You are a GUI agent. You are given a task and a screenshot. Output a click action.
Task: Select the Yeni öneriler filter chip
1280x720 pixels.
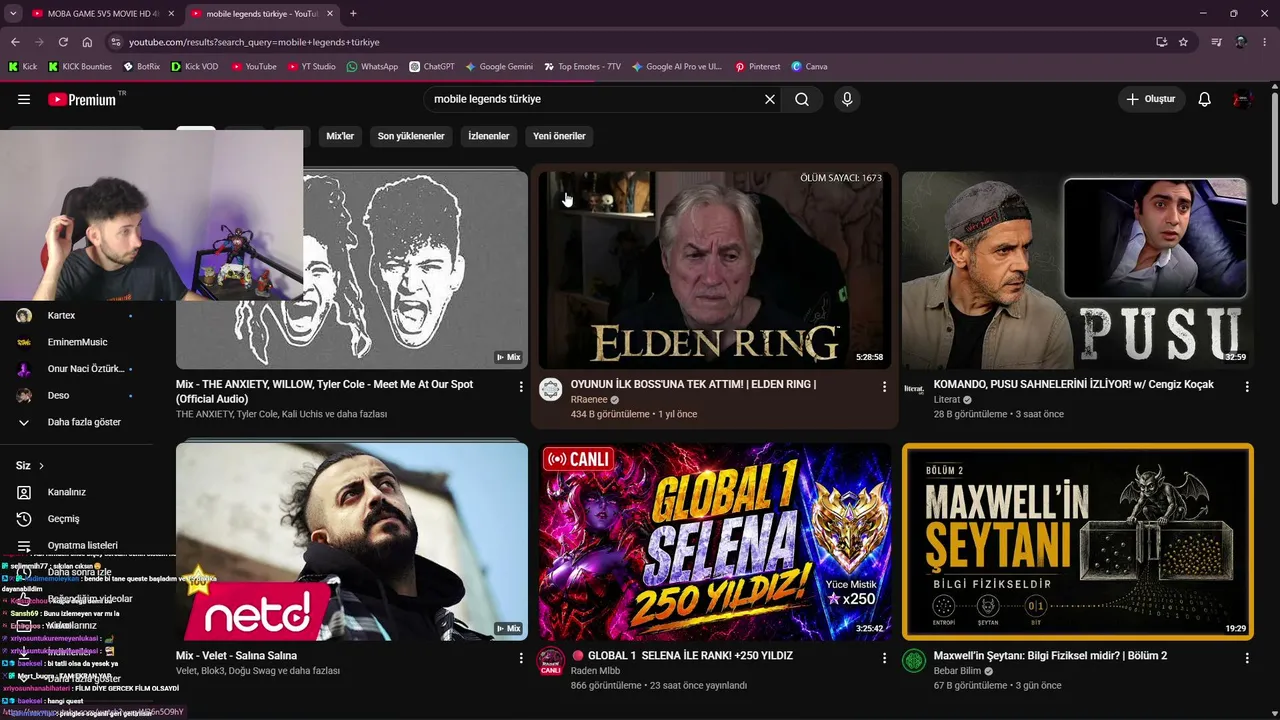tap(559, 136)
